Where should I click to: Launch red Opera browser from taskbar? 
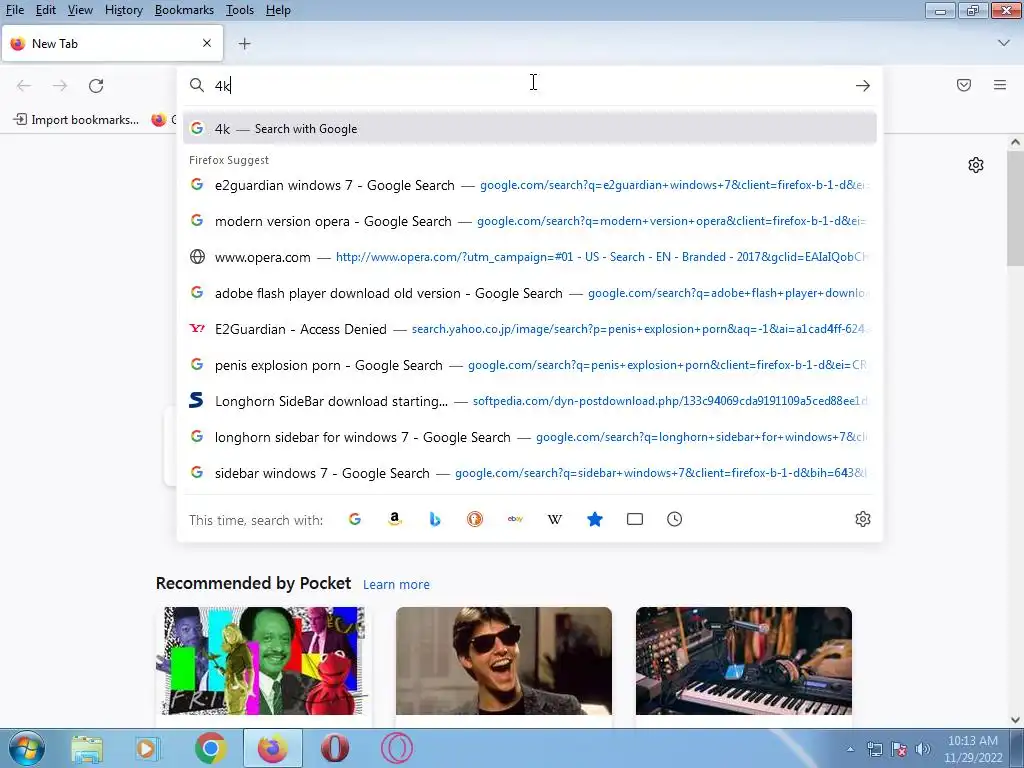point(334,748)
